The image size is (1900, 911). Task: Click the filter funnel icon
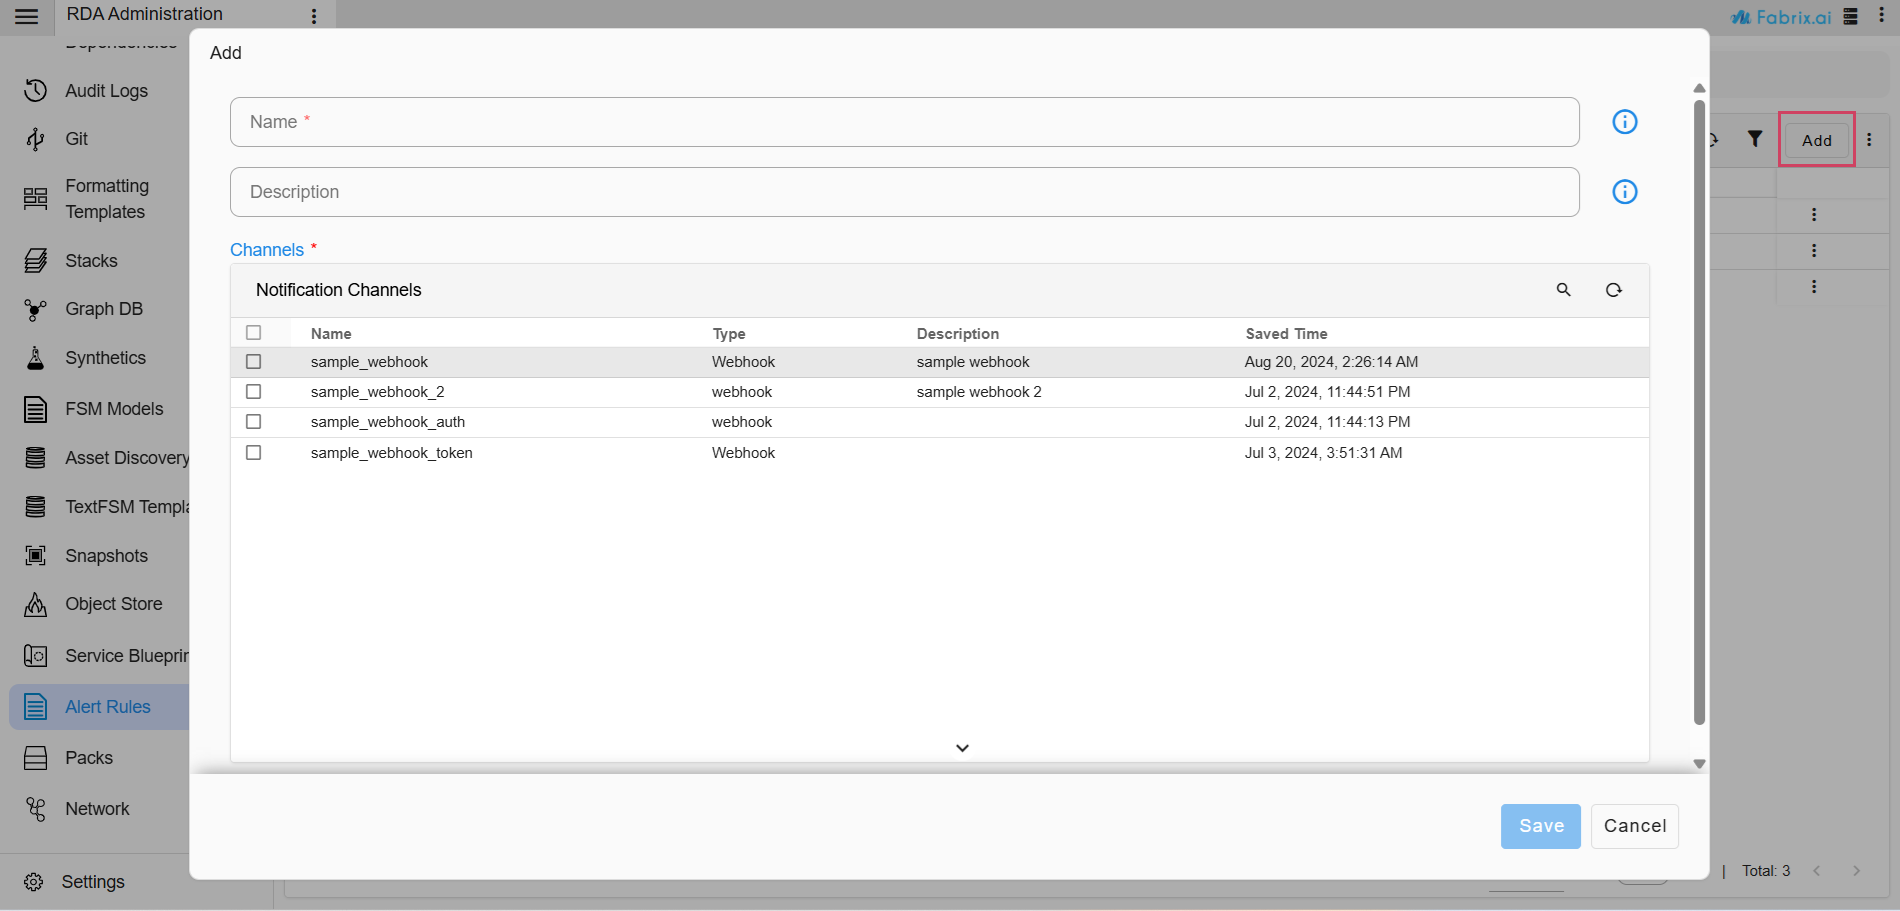[x=1755, y=139]
